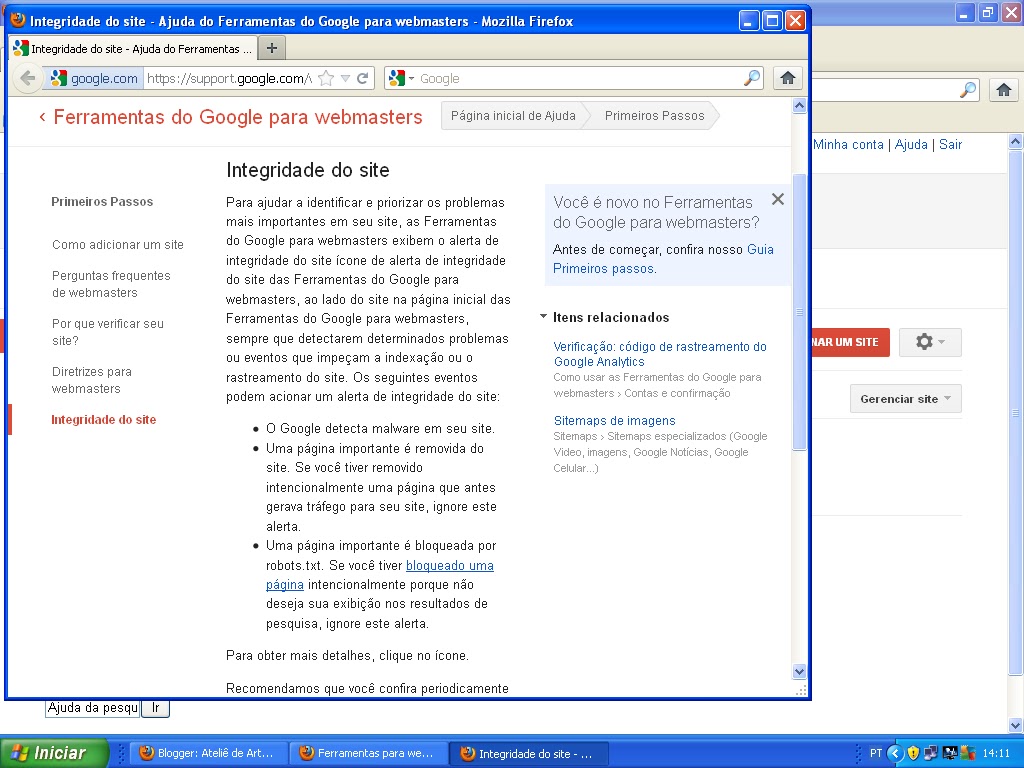Switch to Blogger: Ateliê de Art taskbar item
This screenshot has height=768, width=1024.
click(x=209, y=753)
